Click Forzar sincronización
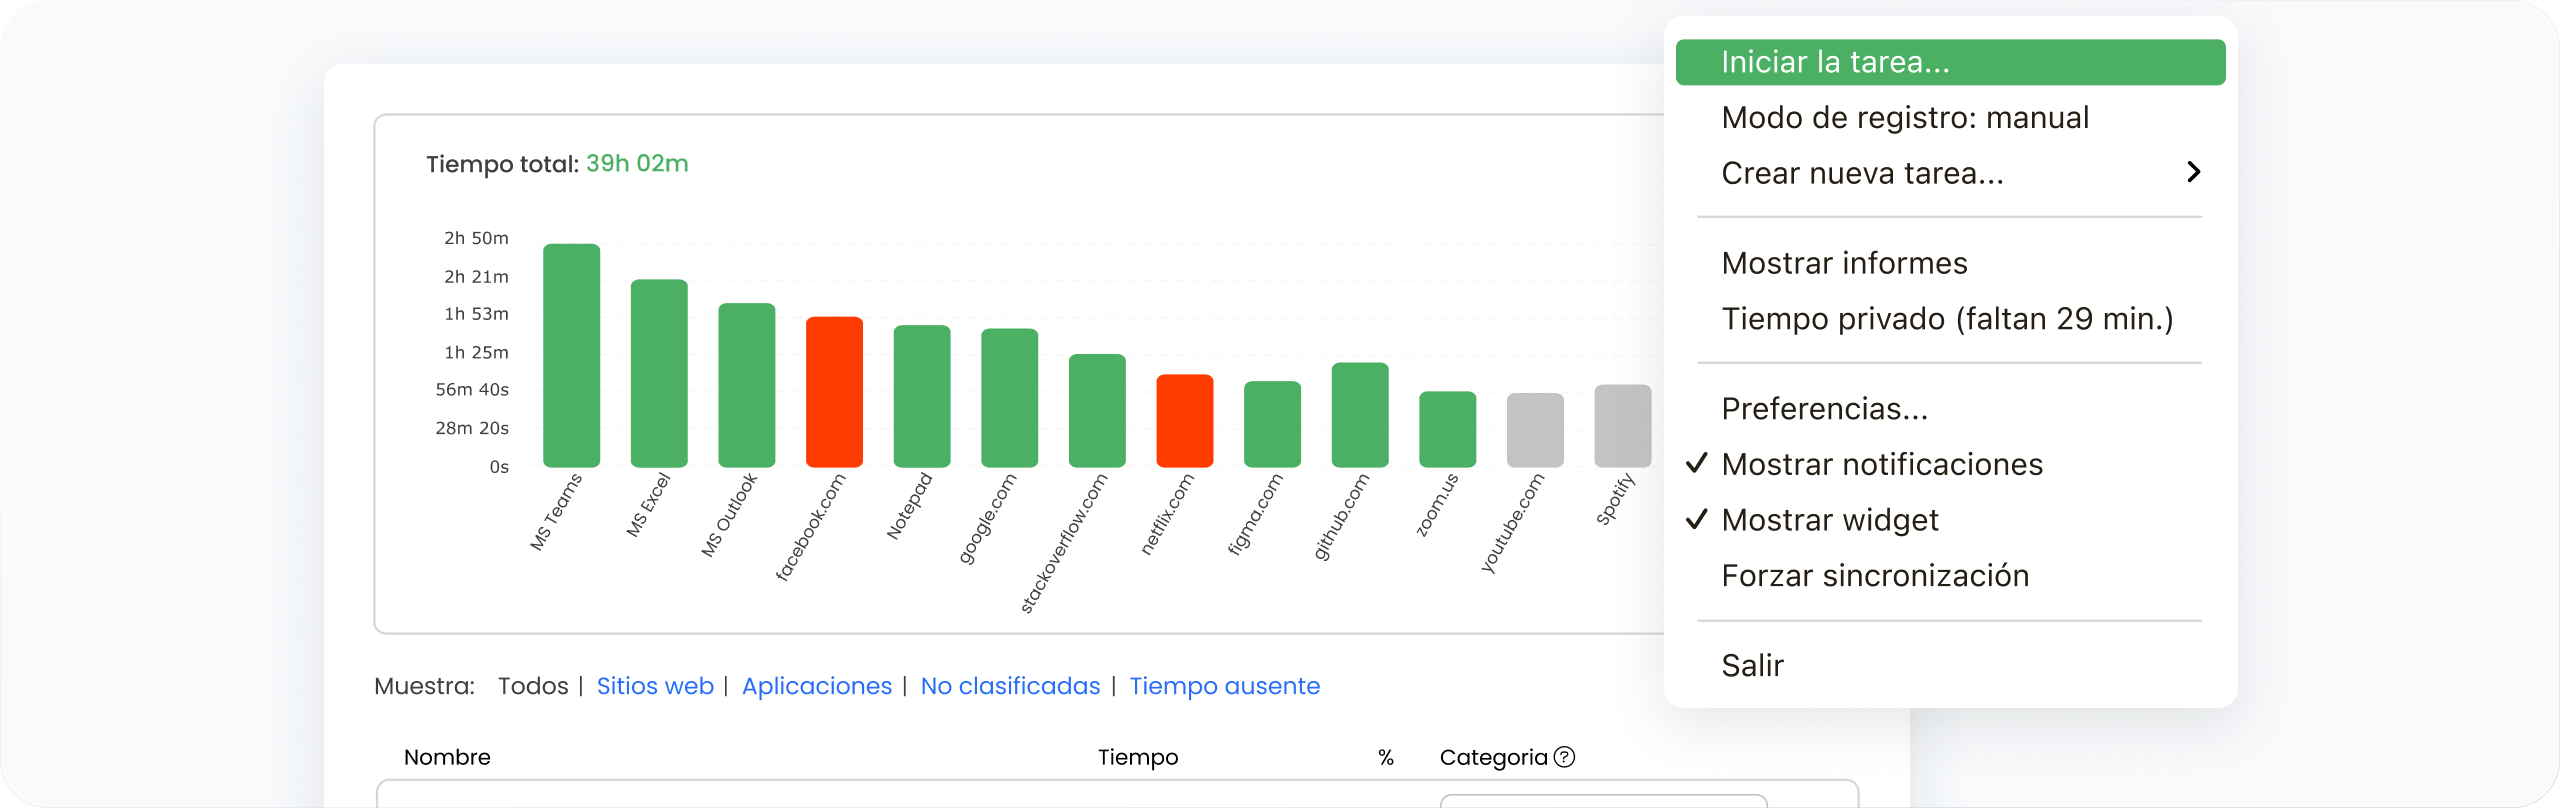 pos(1874,576)
